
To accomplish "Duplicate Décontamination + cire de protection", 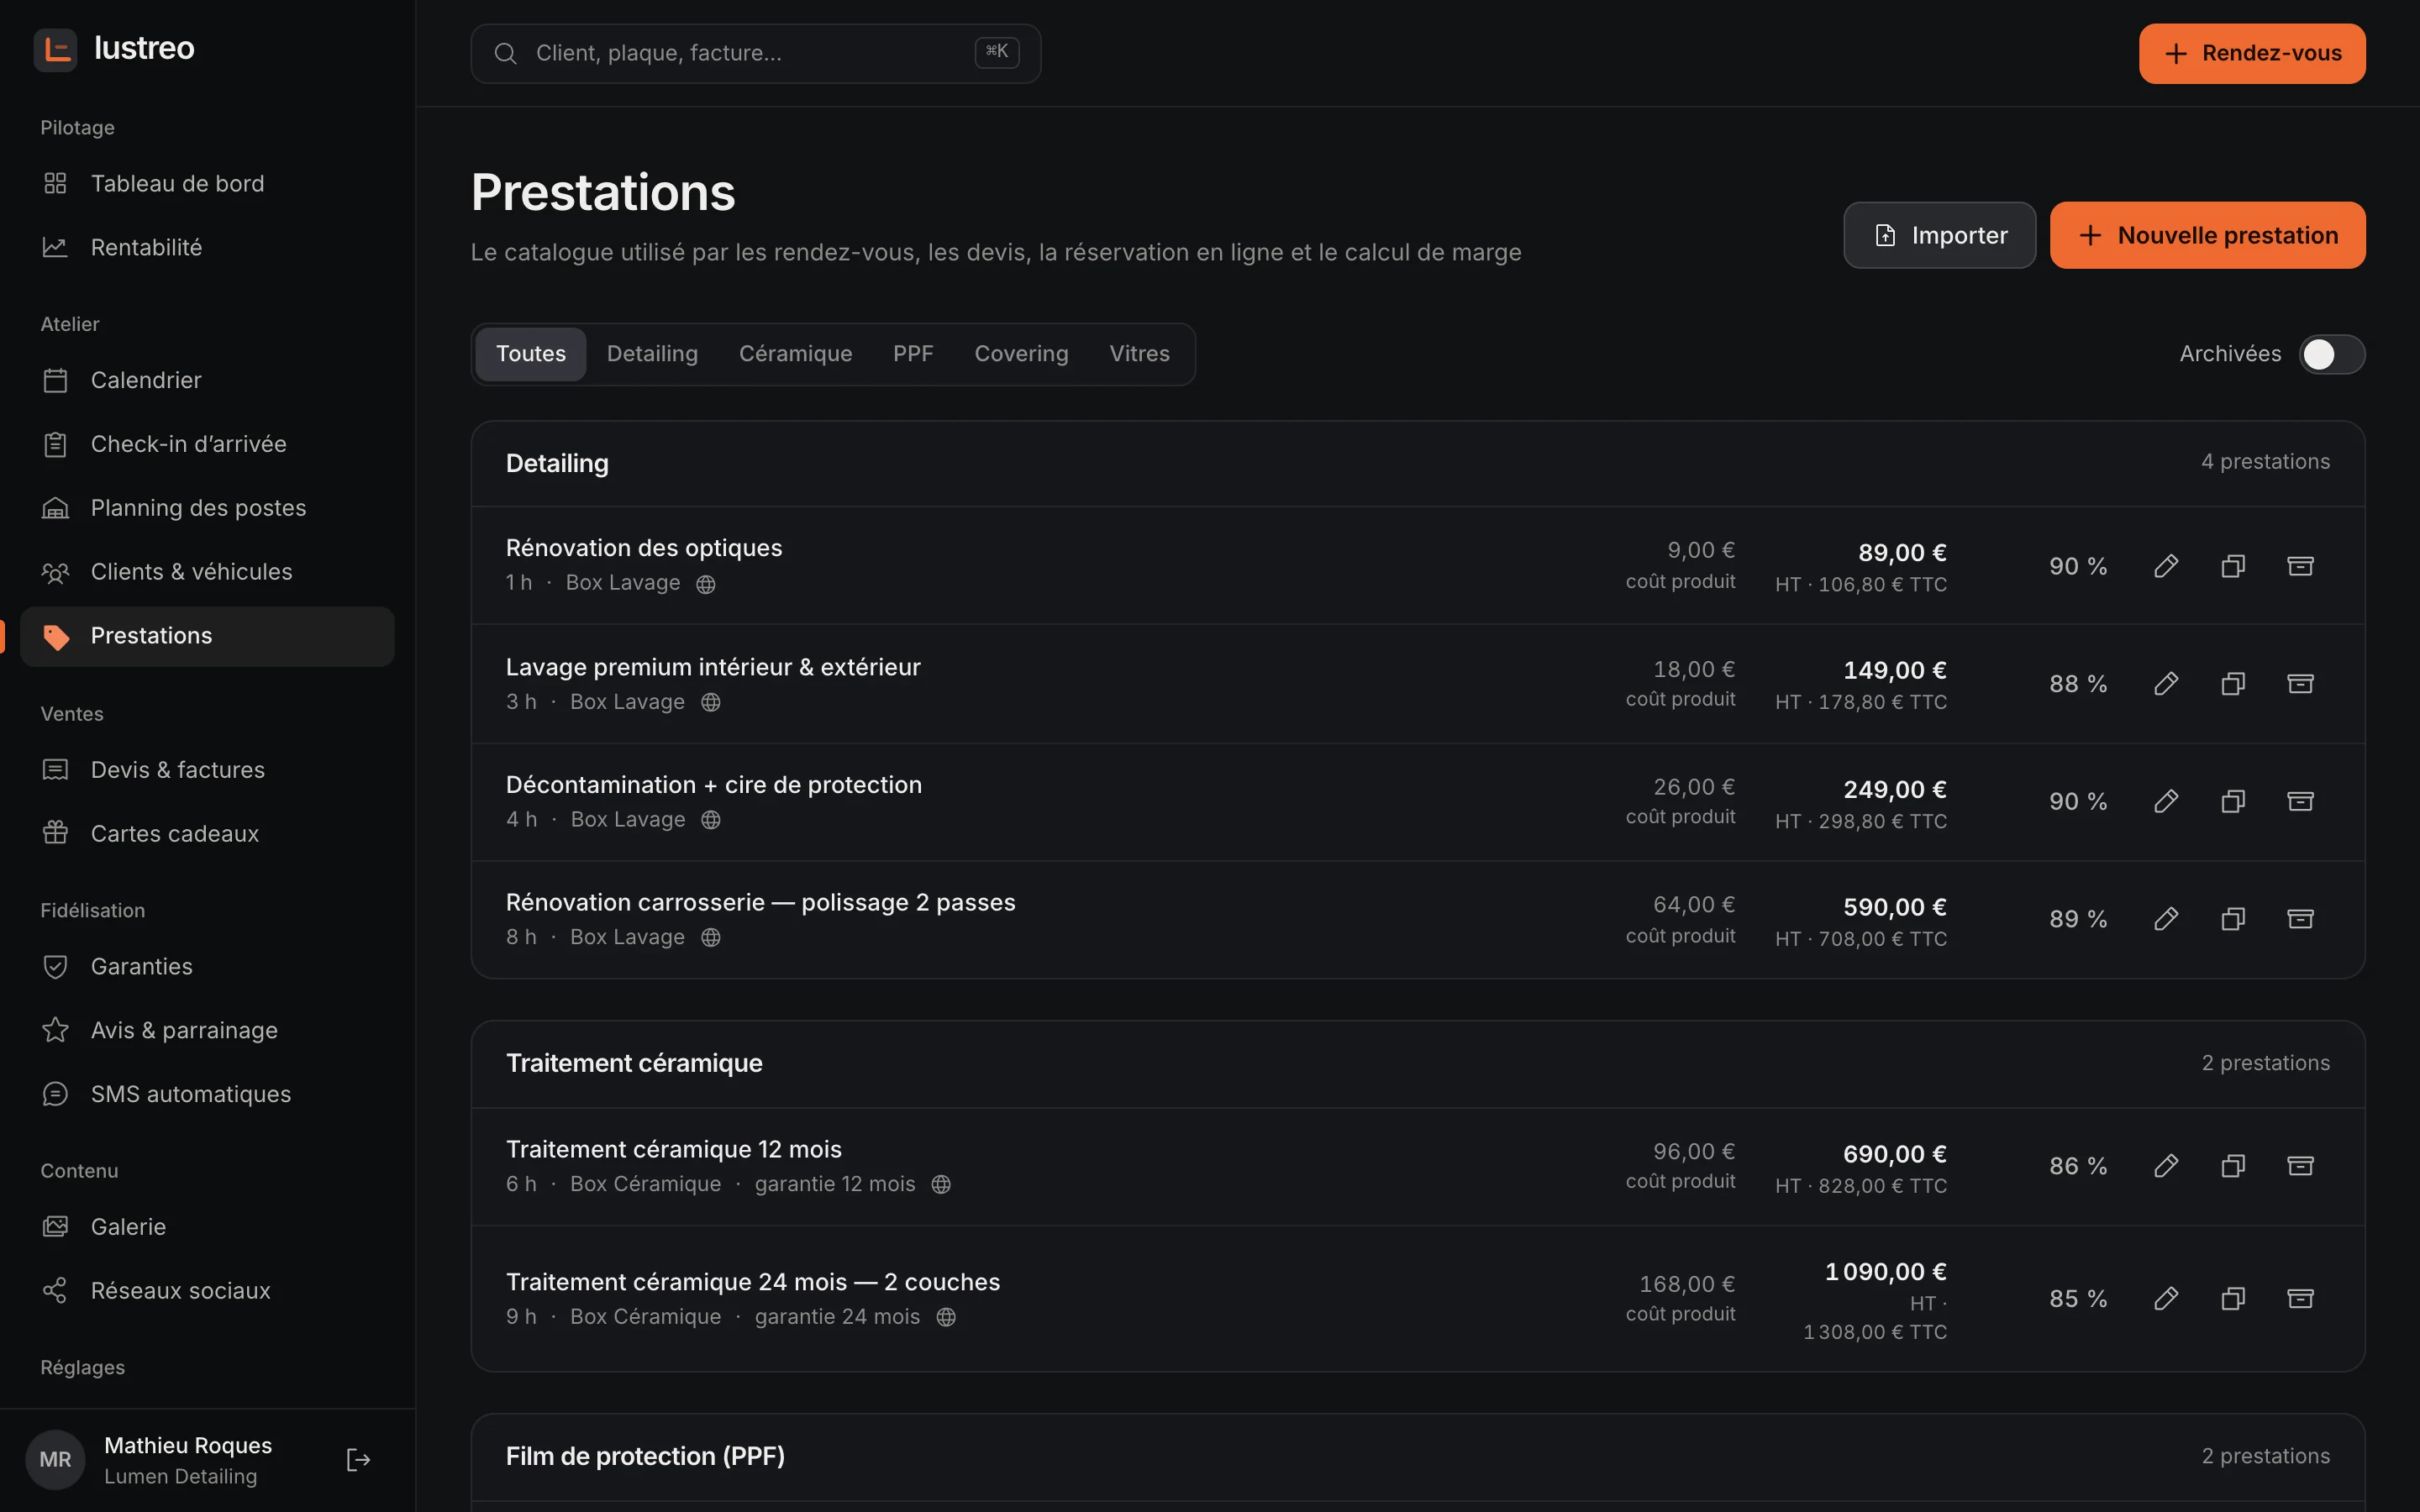I will tap(2233, 801).
